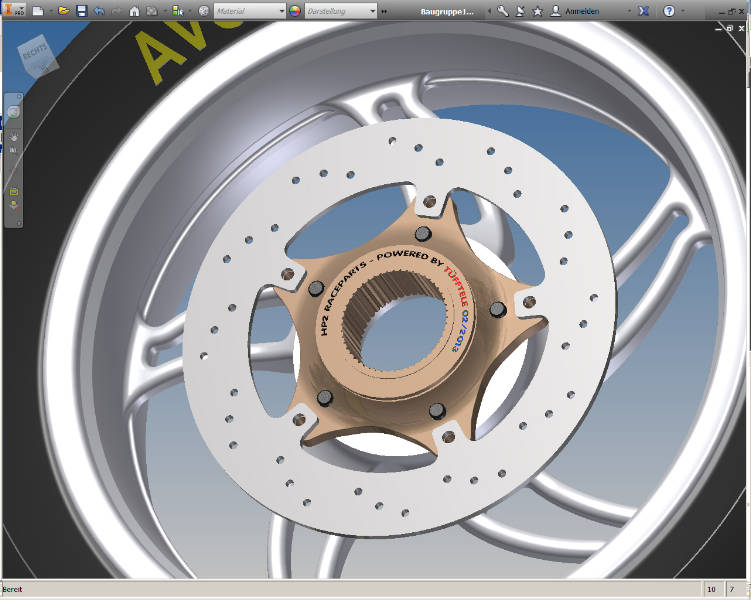Click the Update icon next to Home
This screenshot has width=751, height=600.
click(x=152, y=11)
